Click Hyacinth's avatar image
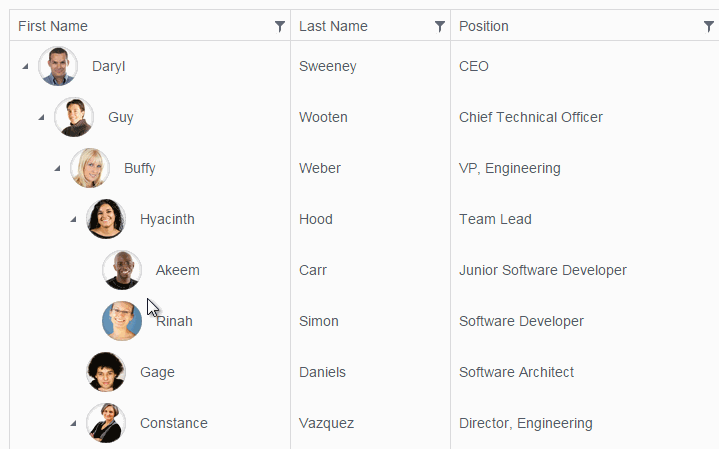This screenshot has height=449, width=719. [x=106, y=219]
